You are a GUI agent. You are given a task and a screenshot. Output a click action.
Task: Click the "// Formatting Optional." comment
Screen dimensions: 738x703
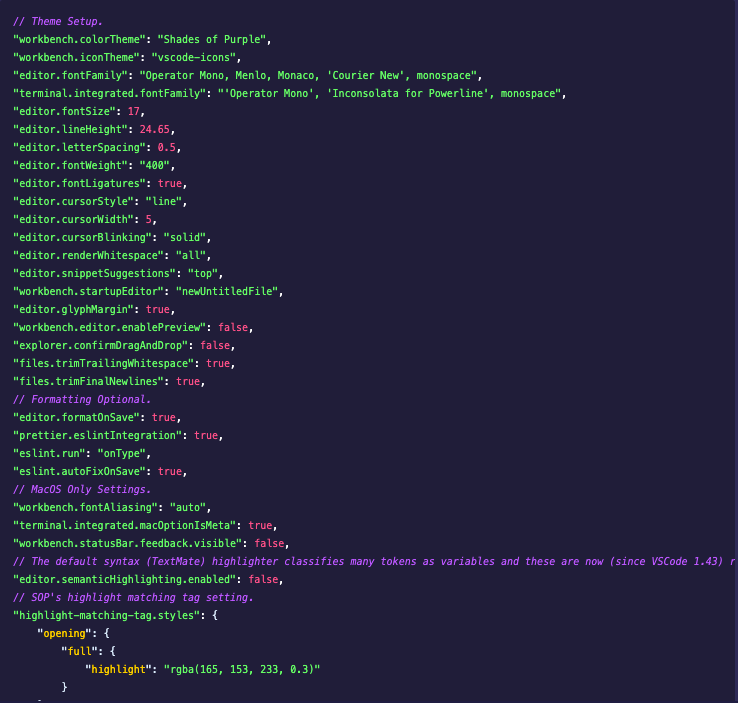point(82,399)
